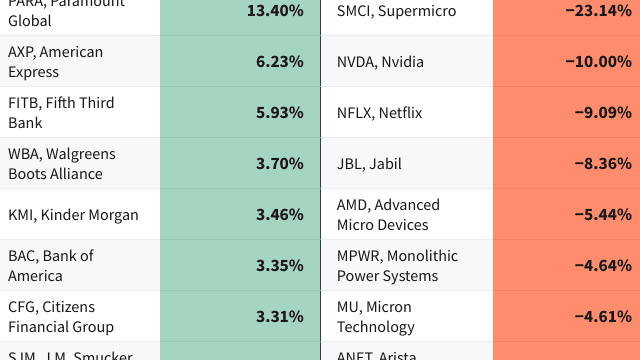Click the AXP, American Express cell
The image size is (640, 360).
(80, 61)
